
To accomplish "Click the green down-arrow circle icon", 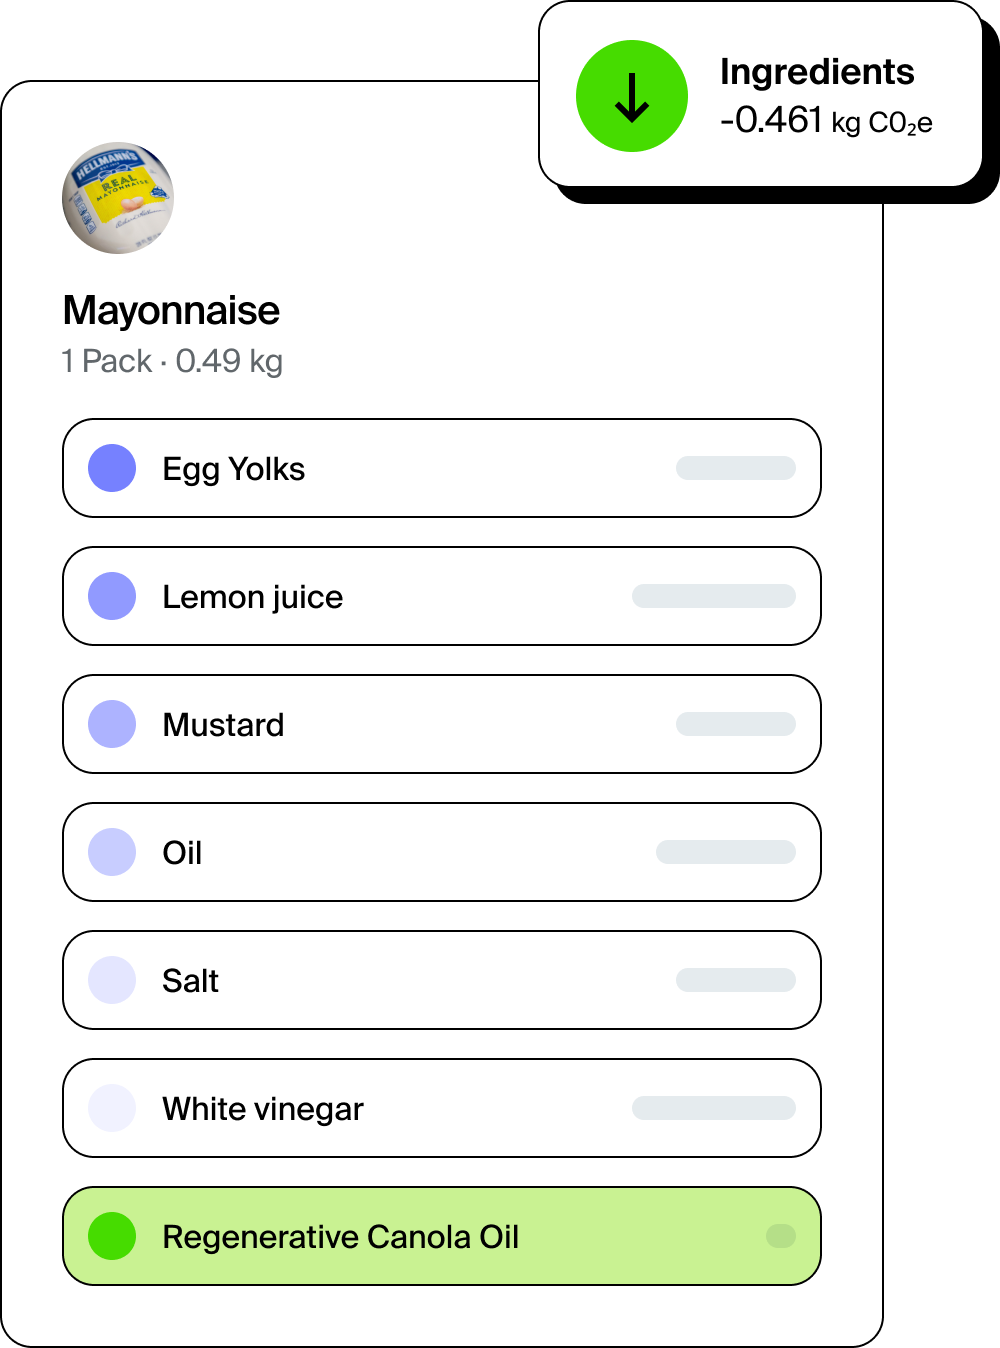I will pyautogui.click(x=632, y=96).
